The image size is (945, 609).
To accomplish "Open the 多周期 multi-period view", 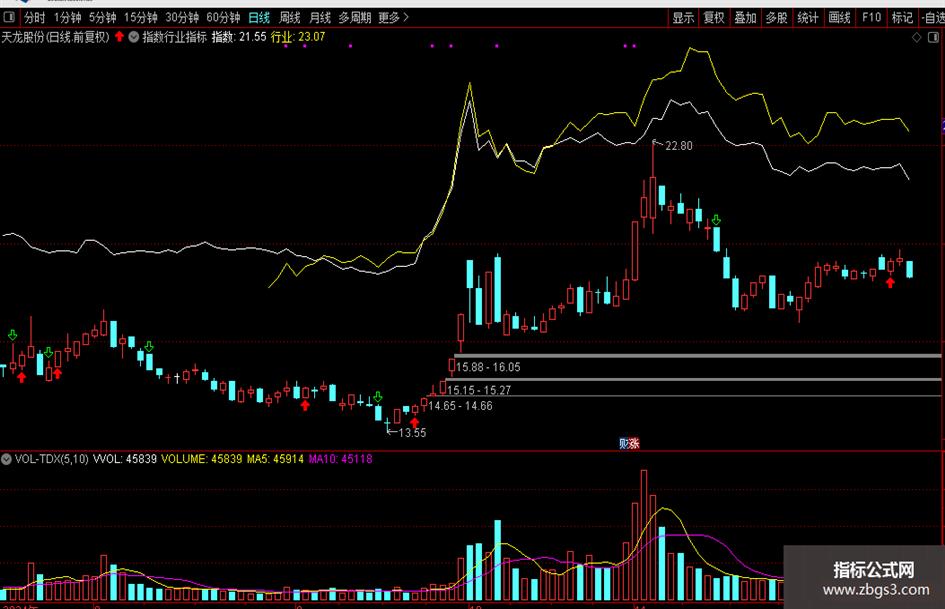I will click(x=354, y=17).
